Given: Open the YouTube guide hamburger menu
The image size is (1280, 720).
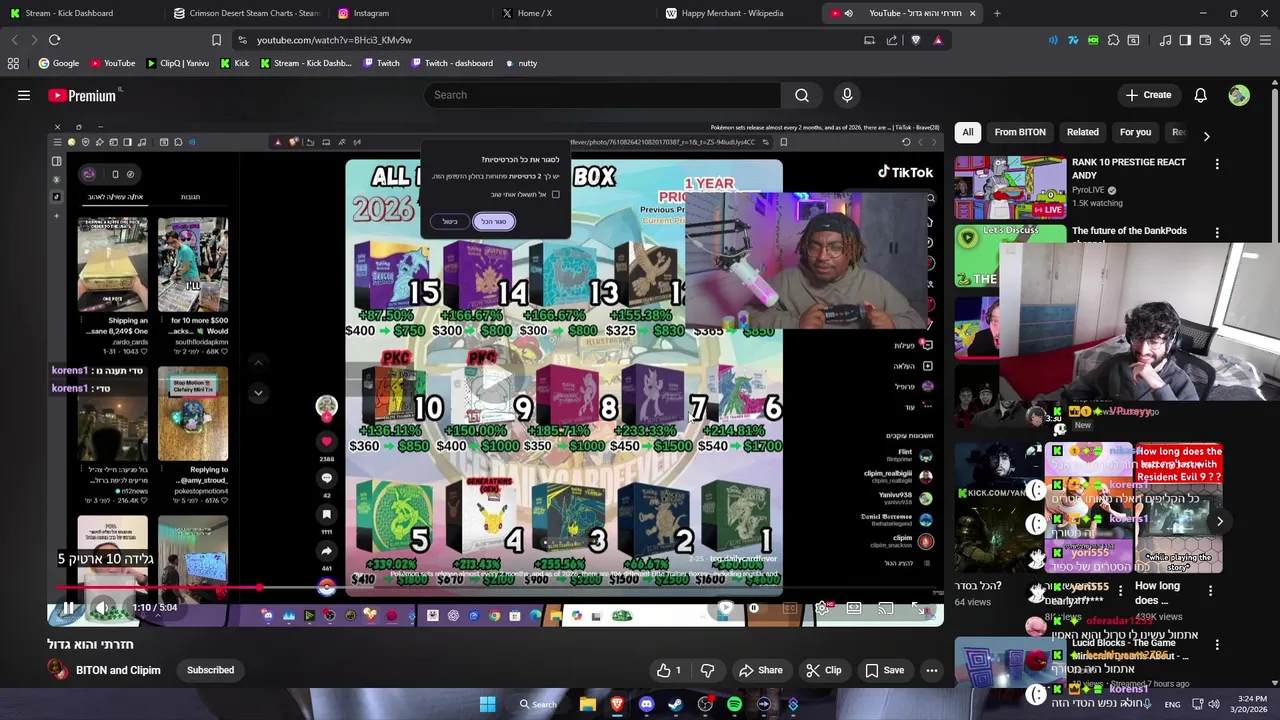Looking at the screenshot, I should (x=24, y=95).
